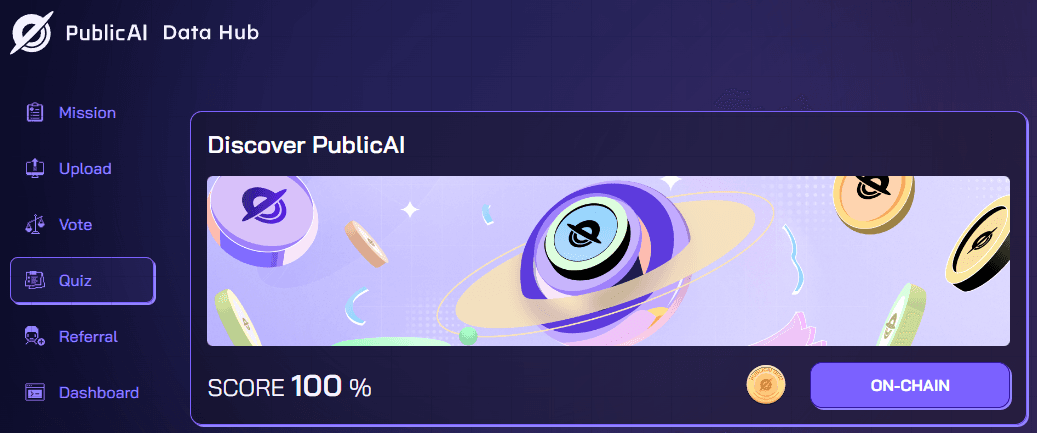The width and height of the screenshot is (1037, 433).
Task: Go to the Upload section
Action: point(85,169)
